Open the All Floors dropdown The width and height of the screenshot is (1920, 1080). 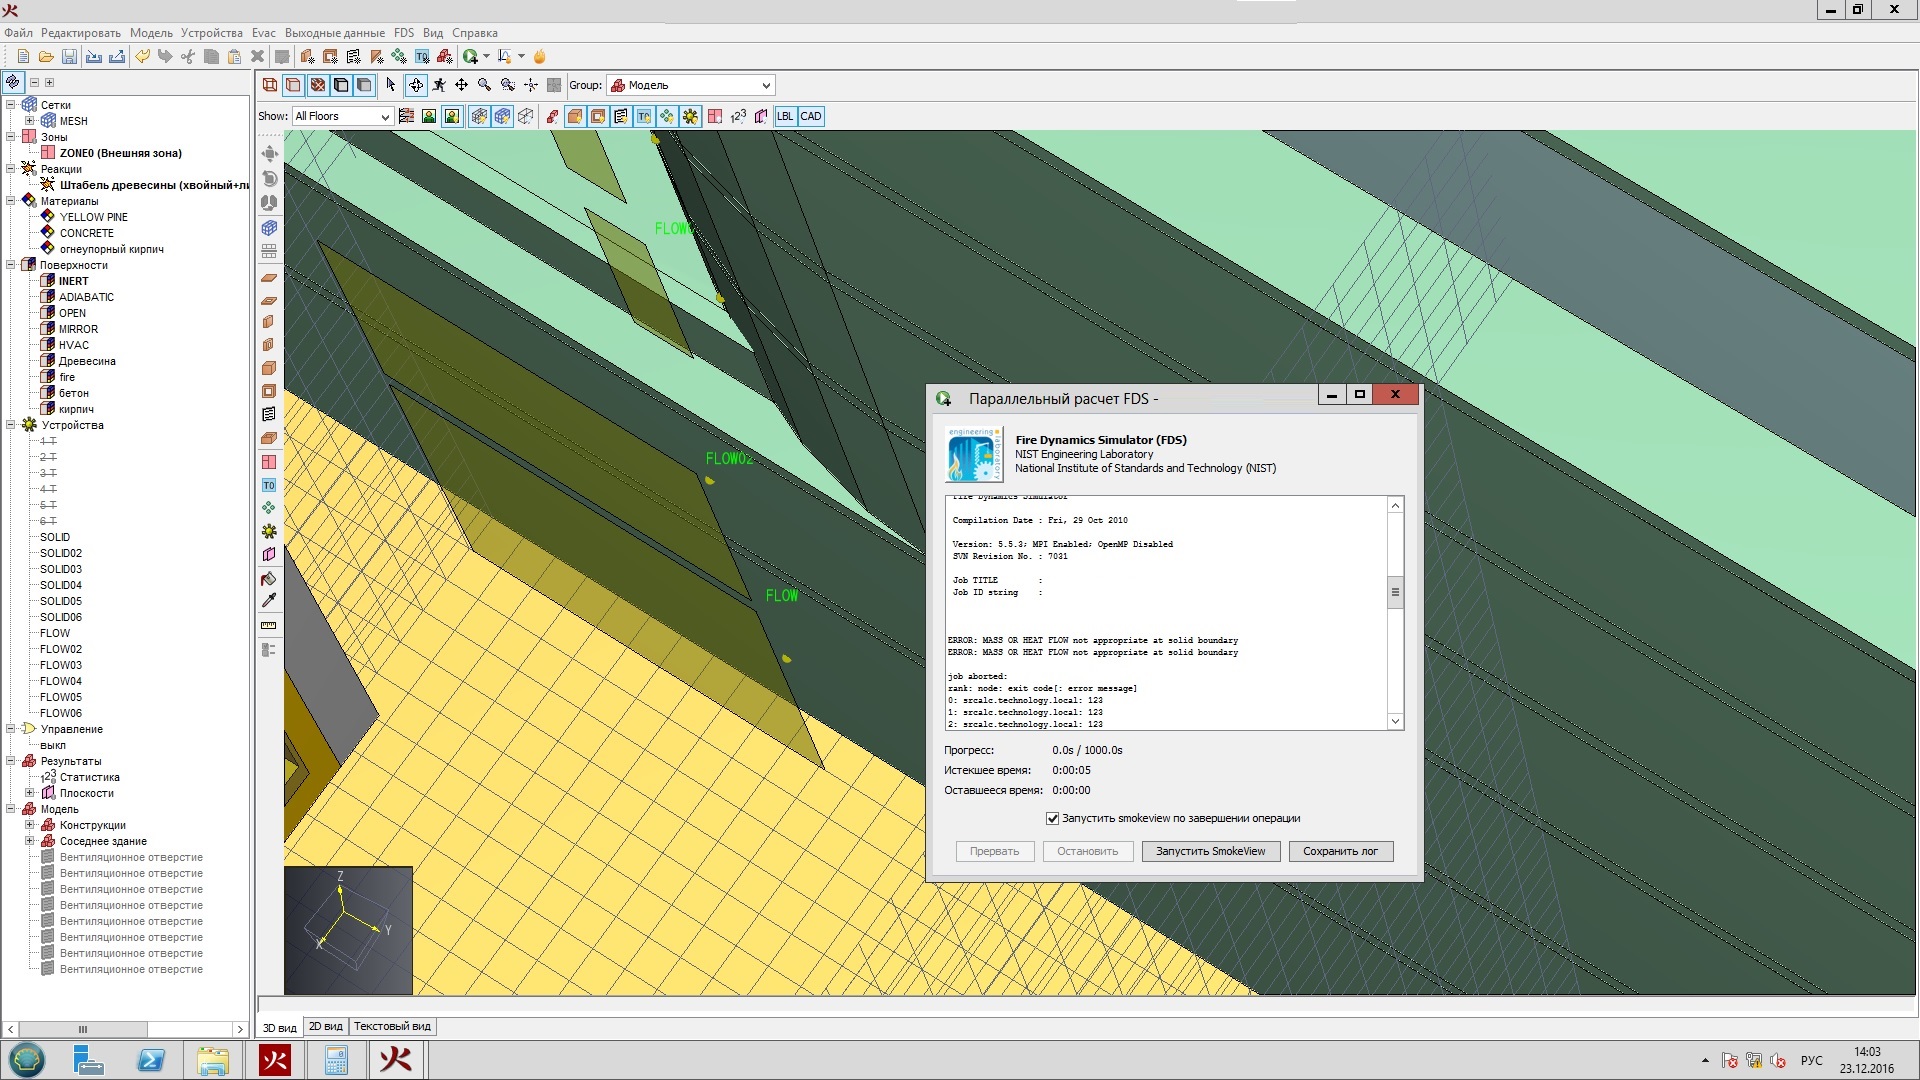[342, 116]
